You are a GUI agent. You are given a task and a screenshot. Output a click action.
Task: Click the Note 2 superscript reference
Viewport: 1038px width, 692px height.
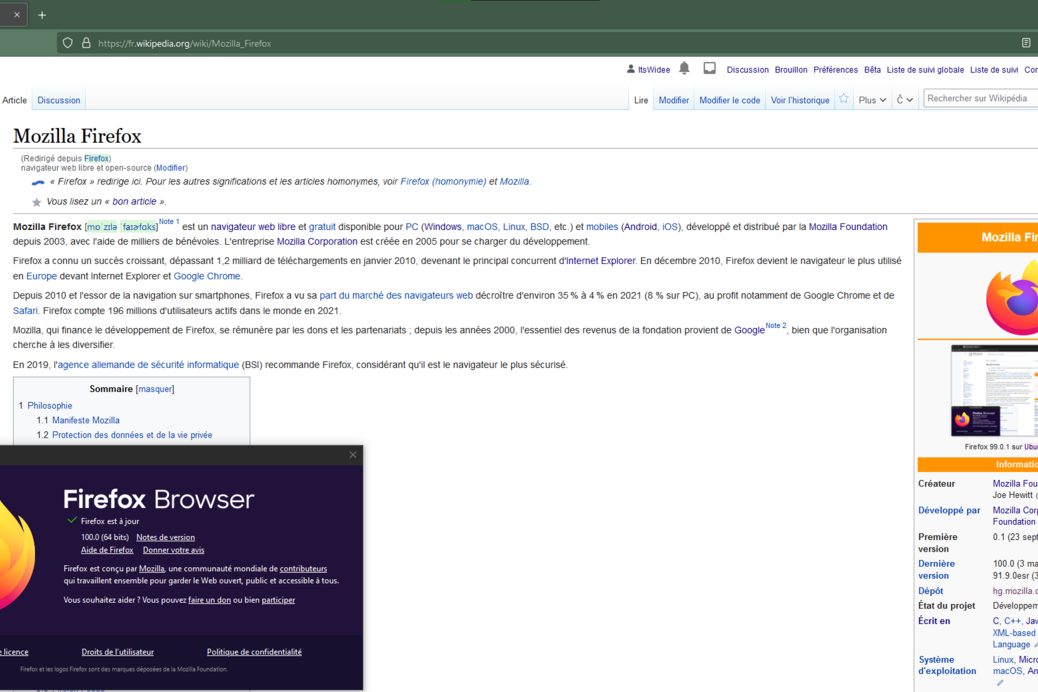coord(776,326)
